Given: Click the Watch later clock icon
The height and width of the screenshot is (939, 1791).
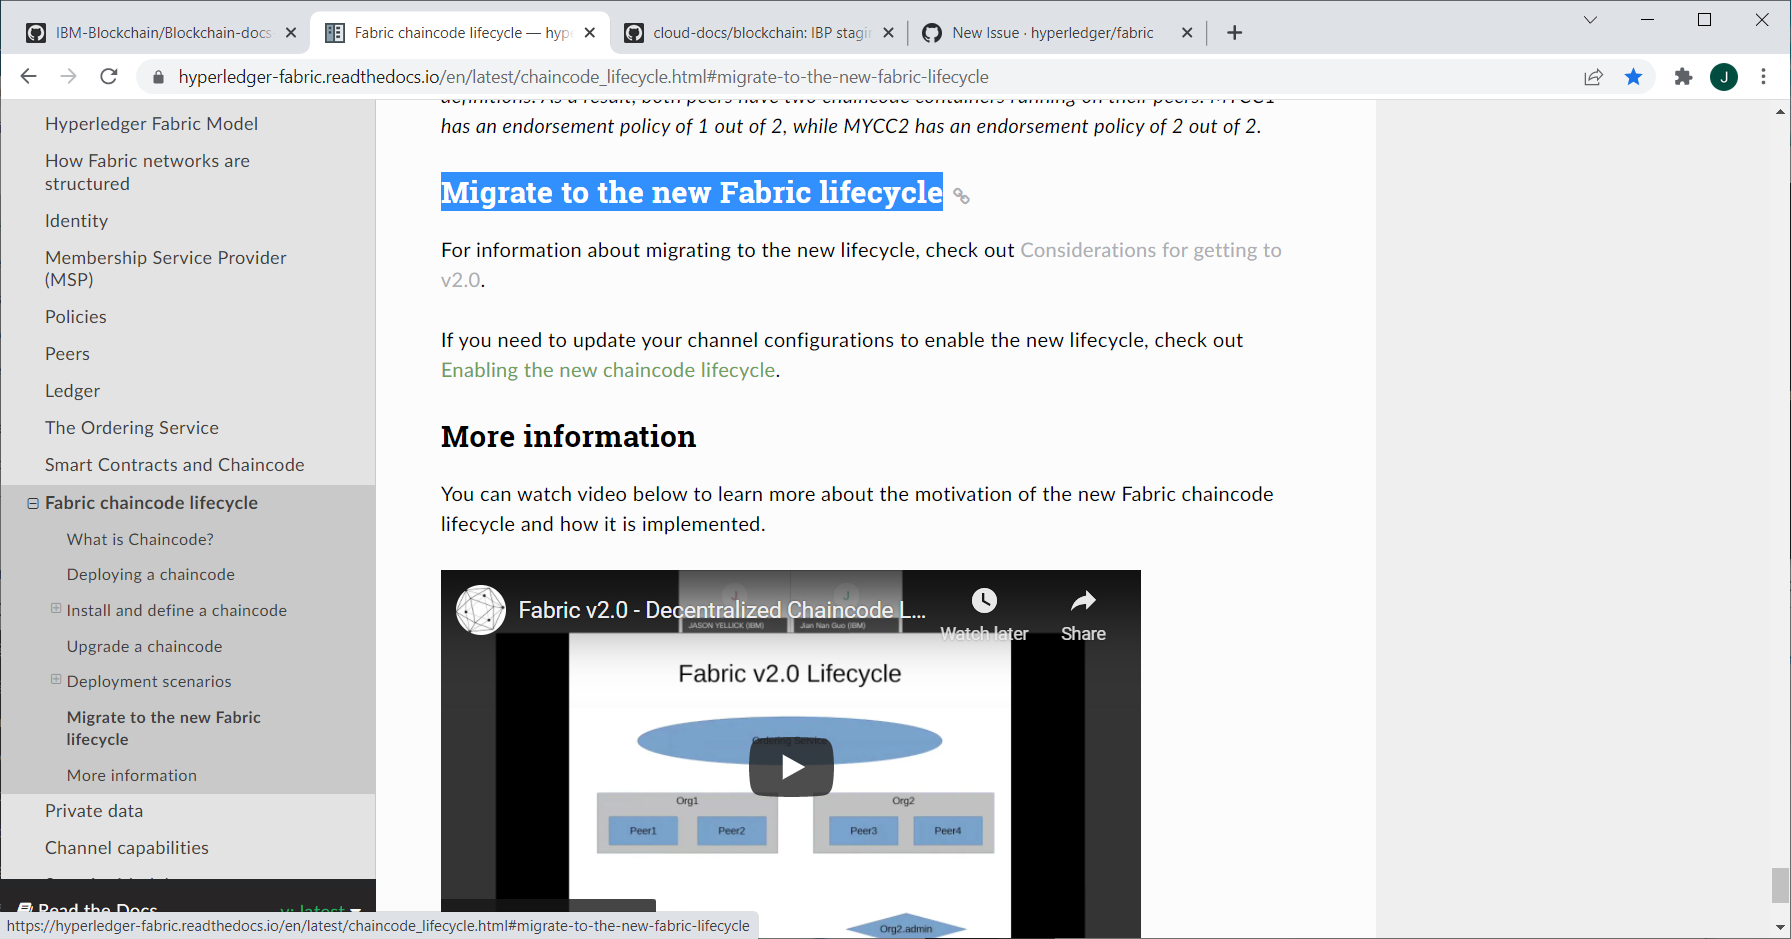Looking at the screenshot, I should (984, 600).
